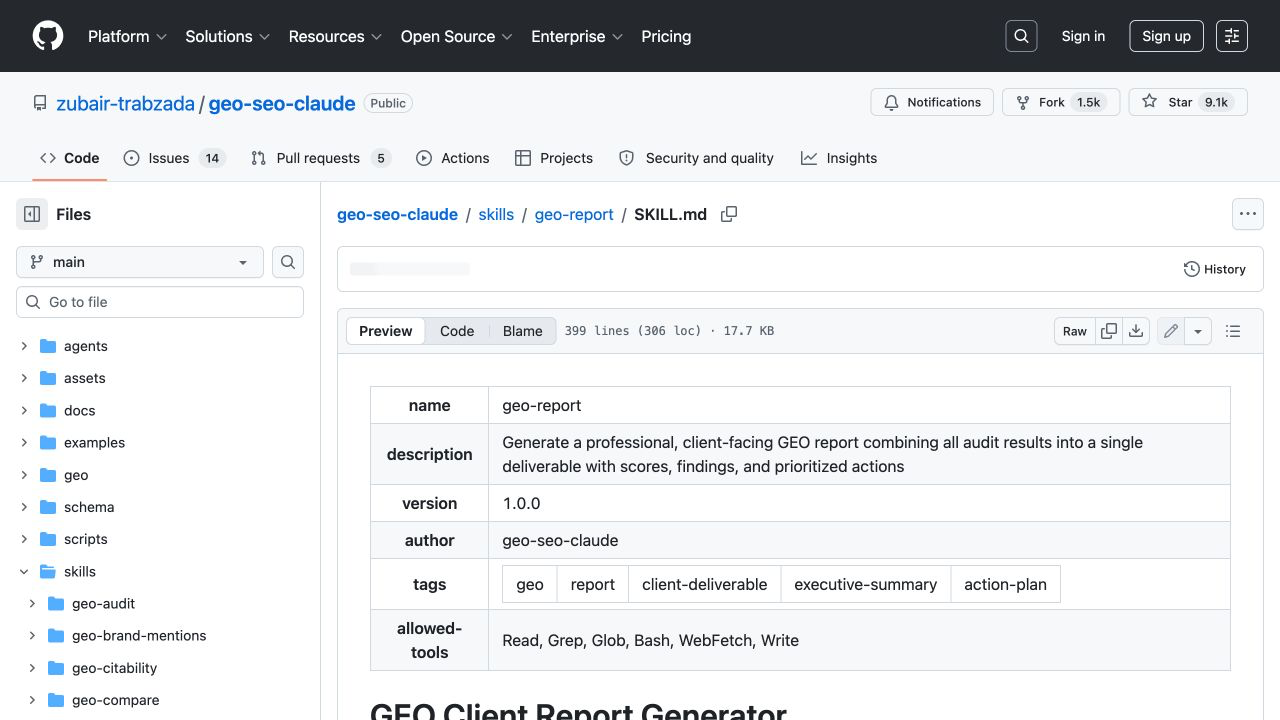This screenshot has height=720, width=1280.
Task: Click the History link
Action: pyautogui.click(x=1215, y=269)
